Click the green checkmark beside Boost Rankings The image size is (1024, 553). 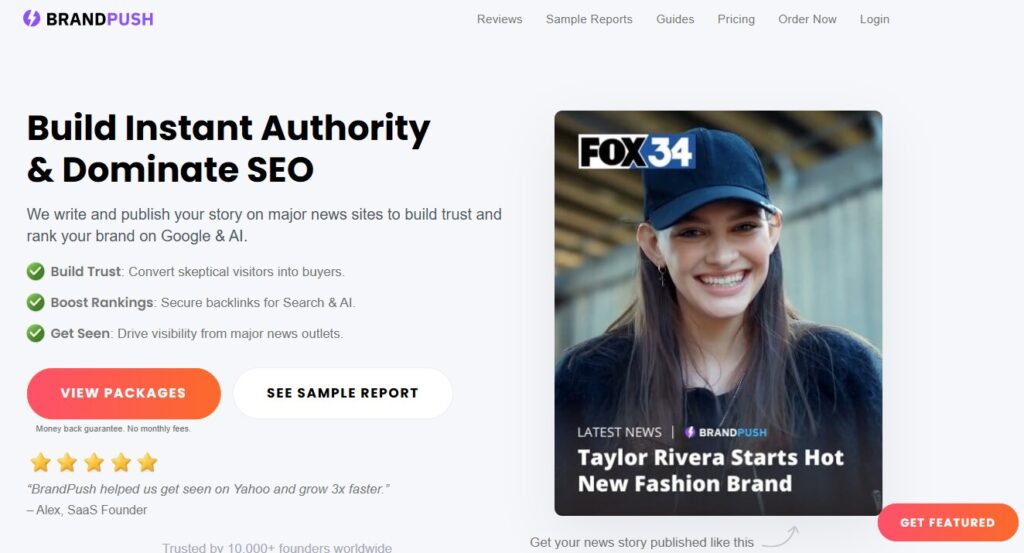35,302
